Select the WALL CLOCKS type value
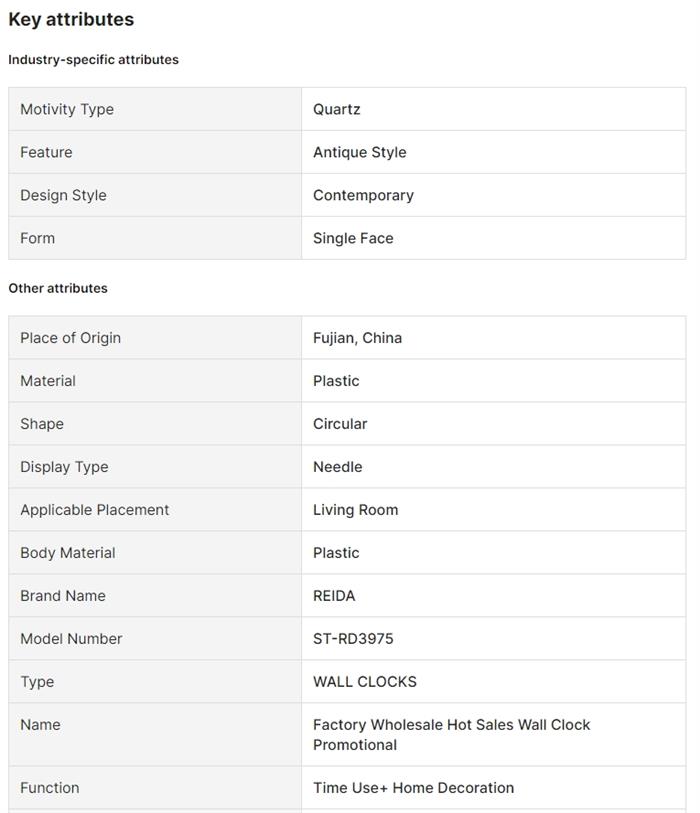Screen dimensions: 700x813 pos(365,682)
